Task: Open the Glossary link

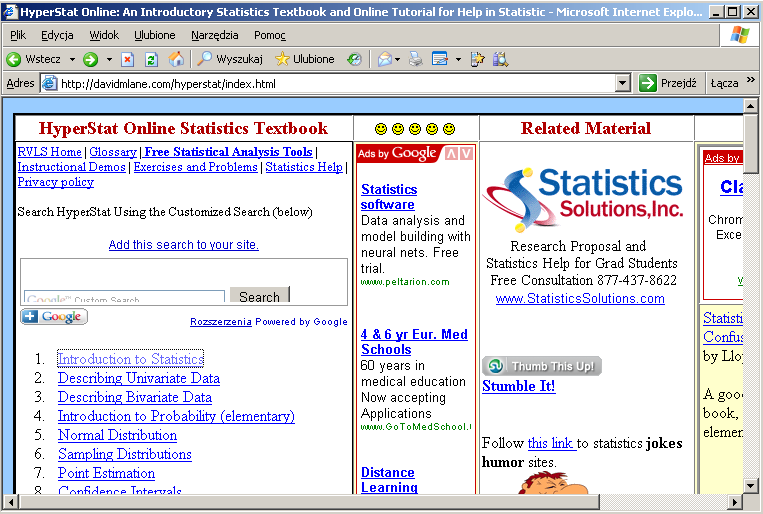Action: (113, 152)
